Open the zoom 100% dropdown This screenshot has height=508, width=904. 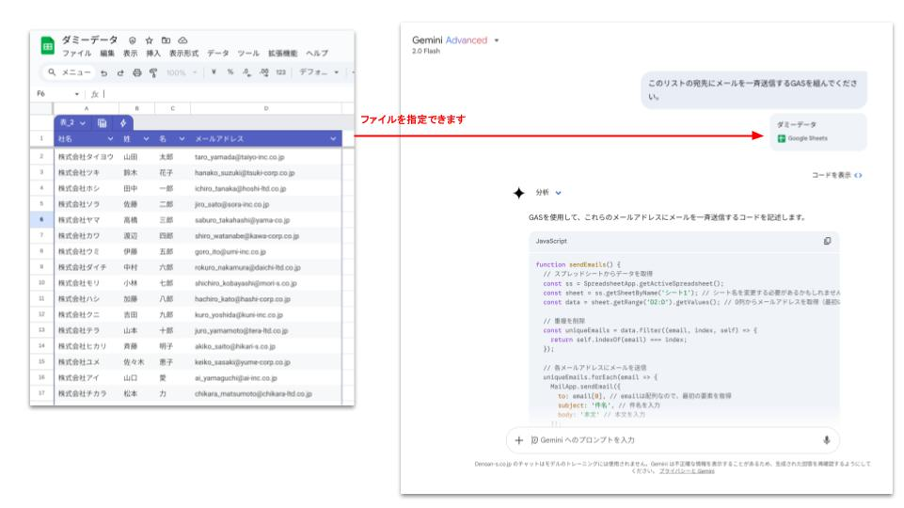click(x=182, y=73)
